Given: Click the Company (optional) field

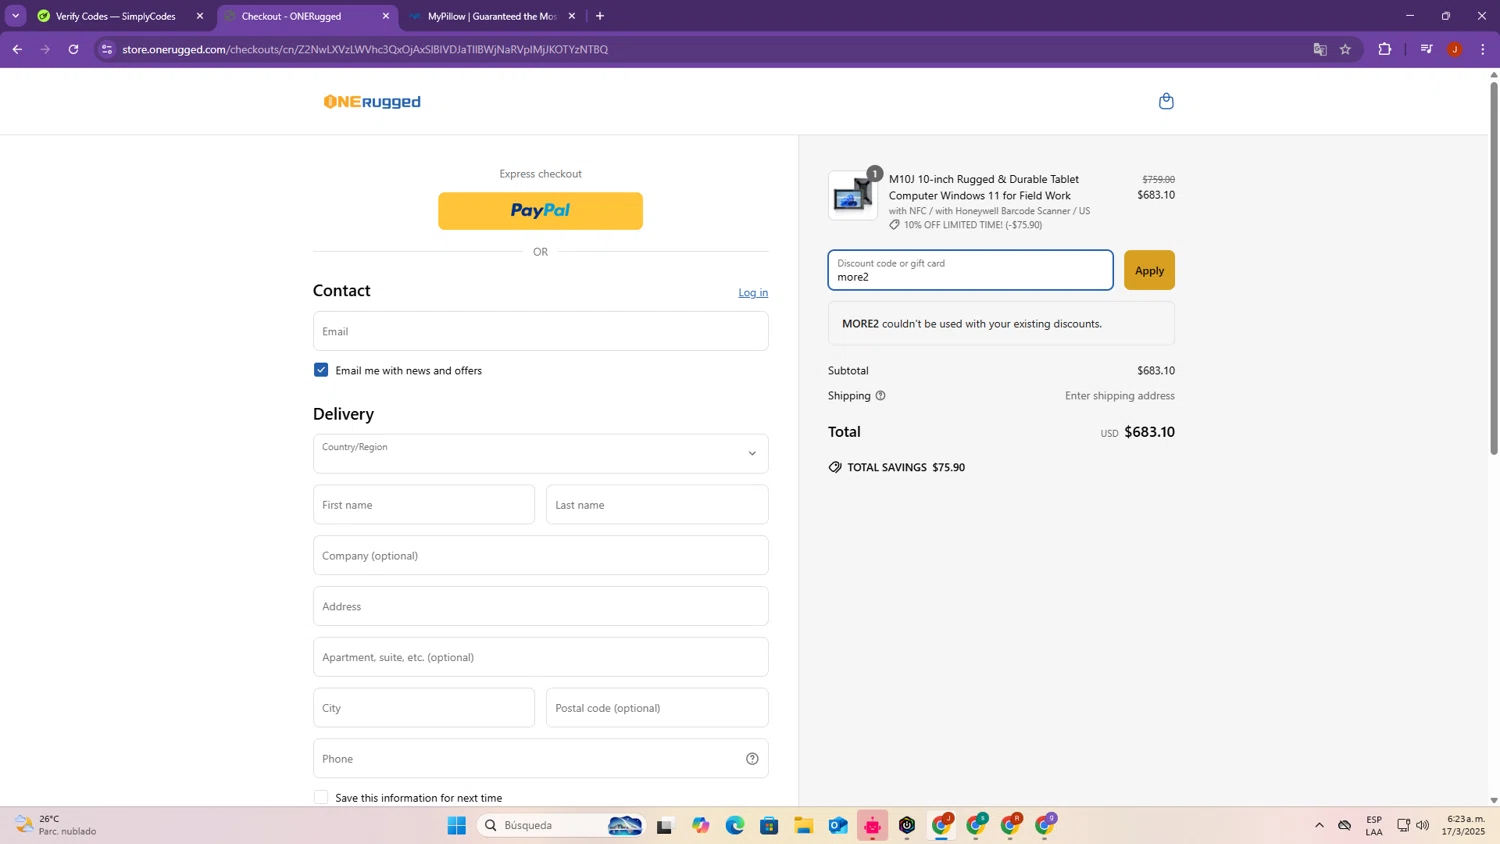Looking at the screenshot, I should pos(541,555).
